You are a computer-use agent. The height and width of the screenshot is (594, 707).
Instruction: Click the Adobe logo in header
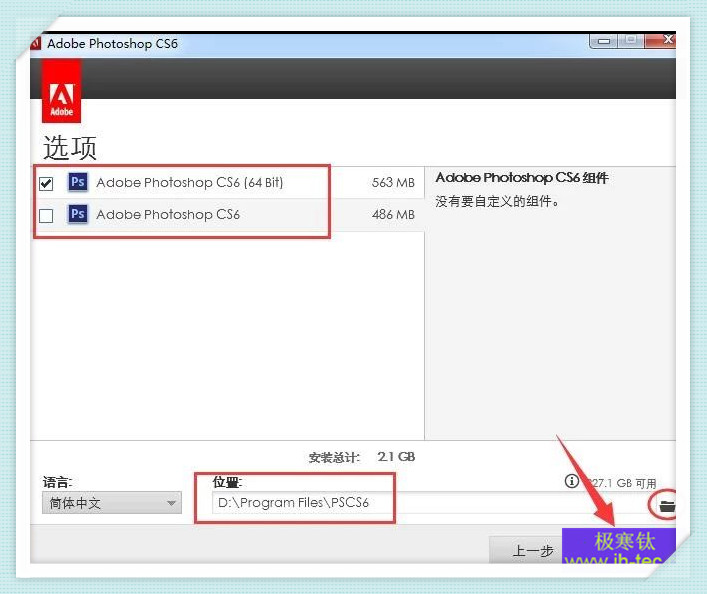[x=61, y=92]
